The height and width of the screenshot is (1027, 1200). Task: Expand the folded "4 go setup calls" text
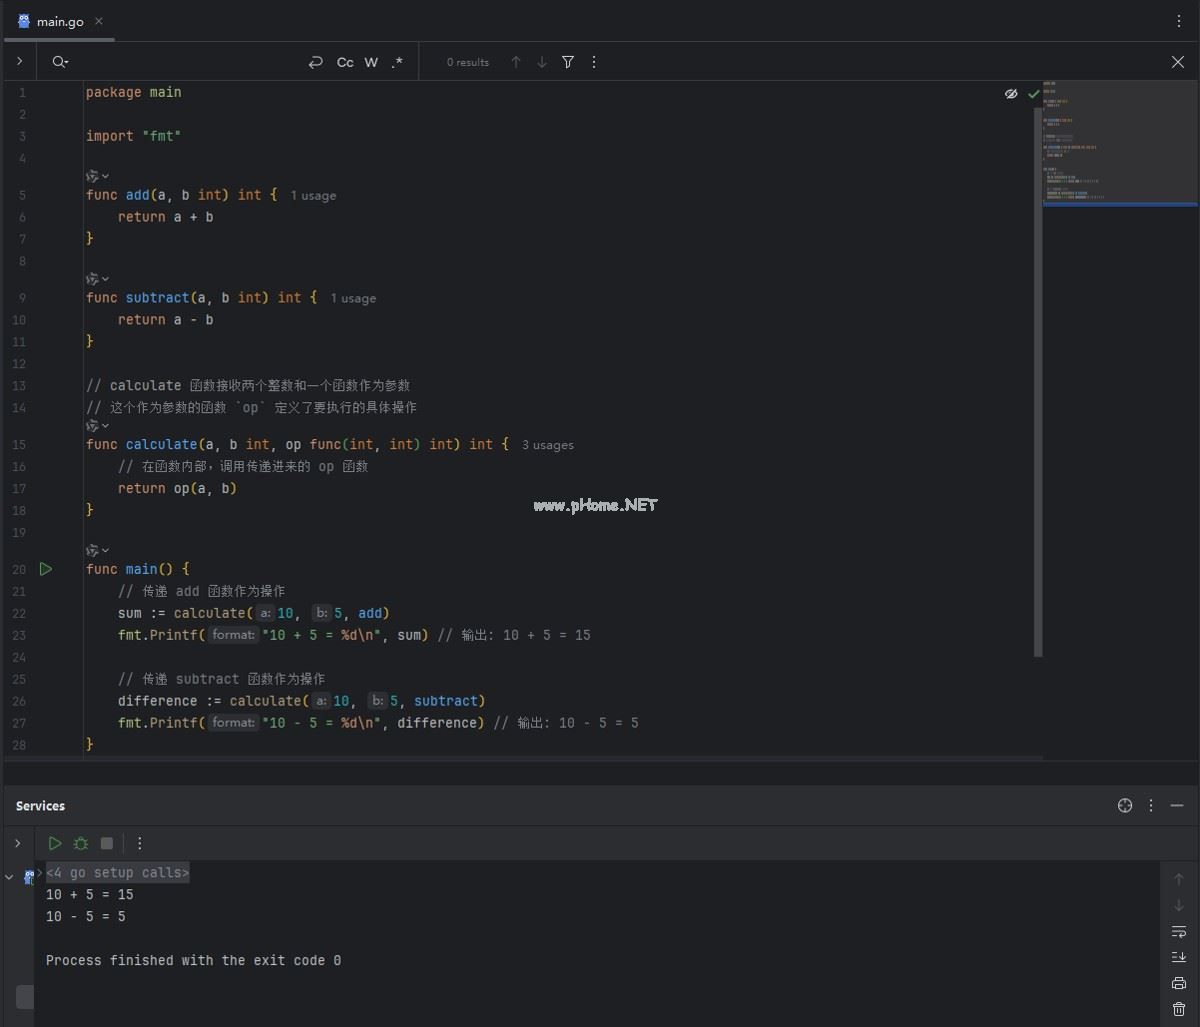(117, 873)
